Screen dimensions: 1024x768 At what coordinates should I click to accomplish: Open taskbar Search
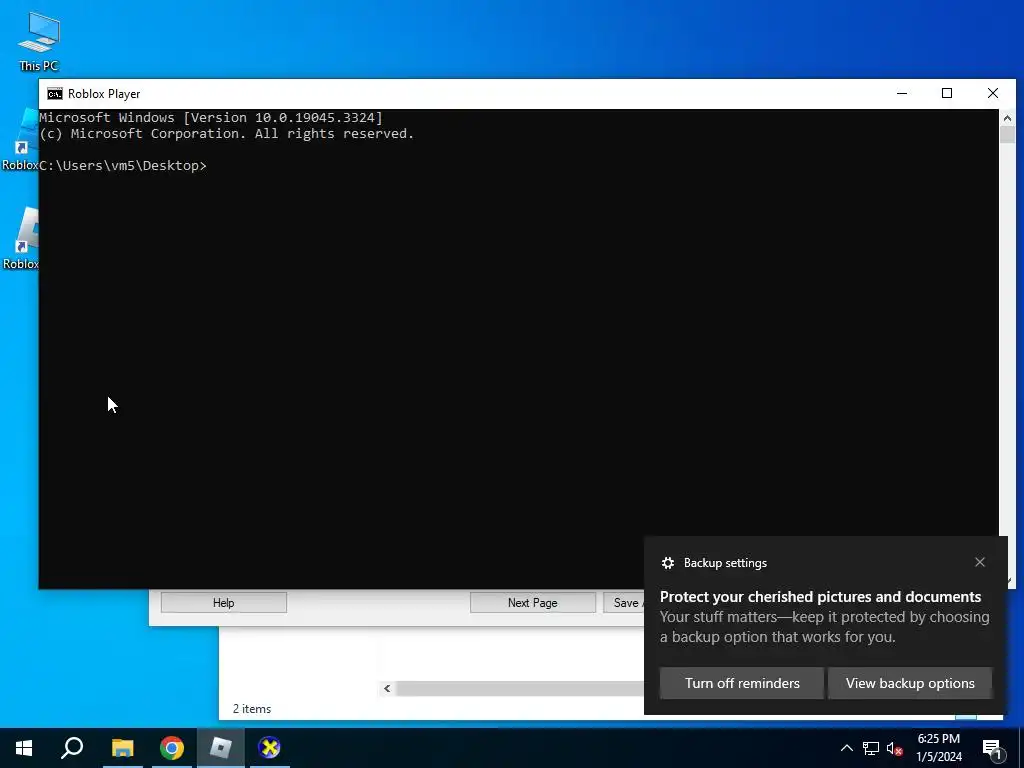pos(72,748)
